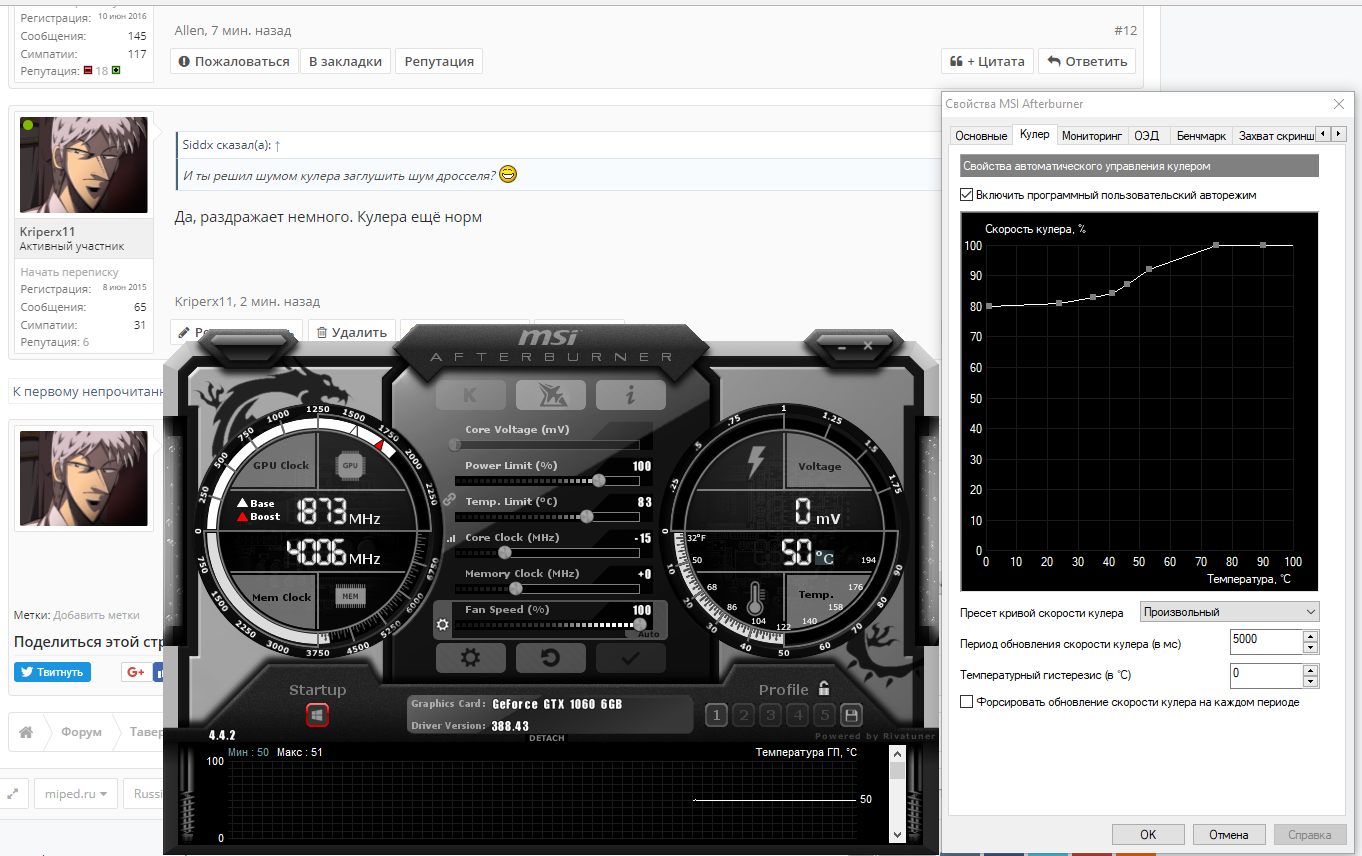Click the Core Clock slider handle
The image size is (1362, 856).
504,552
